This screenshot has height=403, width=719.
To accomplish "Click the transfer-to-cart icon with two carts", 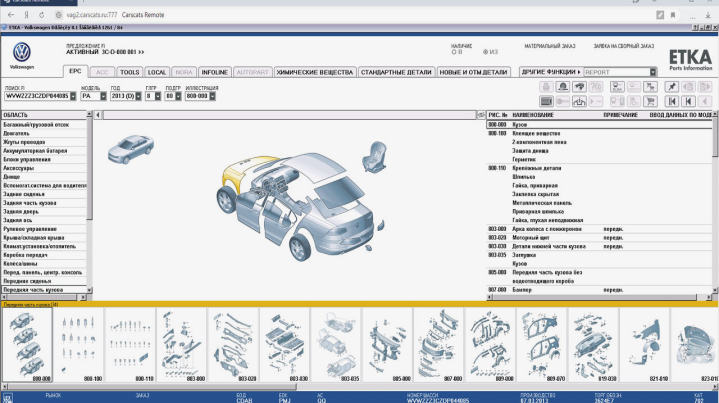I will [650, 87].
